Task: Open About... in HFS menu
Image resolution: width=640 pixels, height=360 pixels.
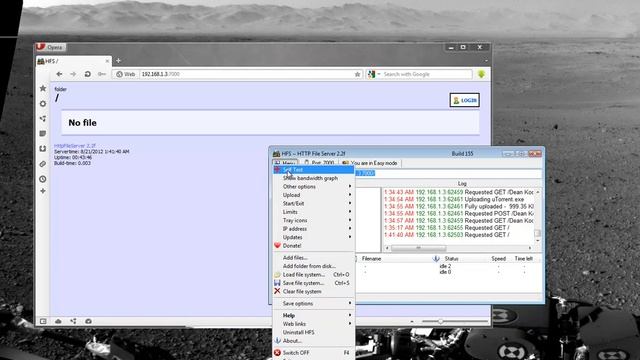Action: 313,341
